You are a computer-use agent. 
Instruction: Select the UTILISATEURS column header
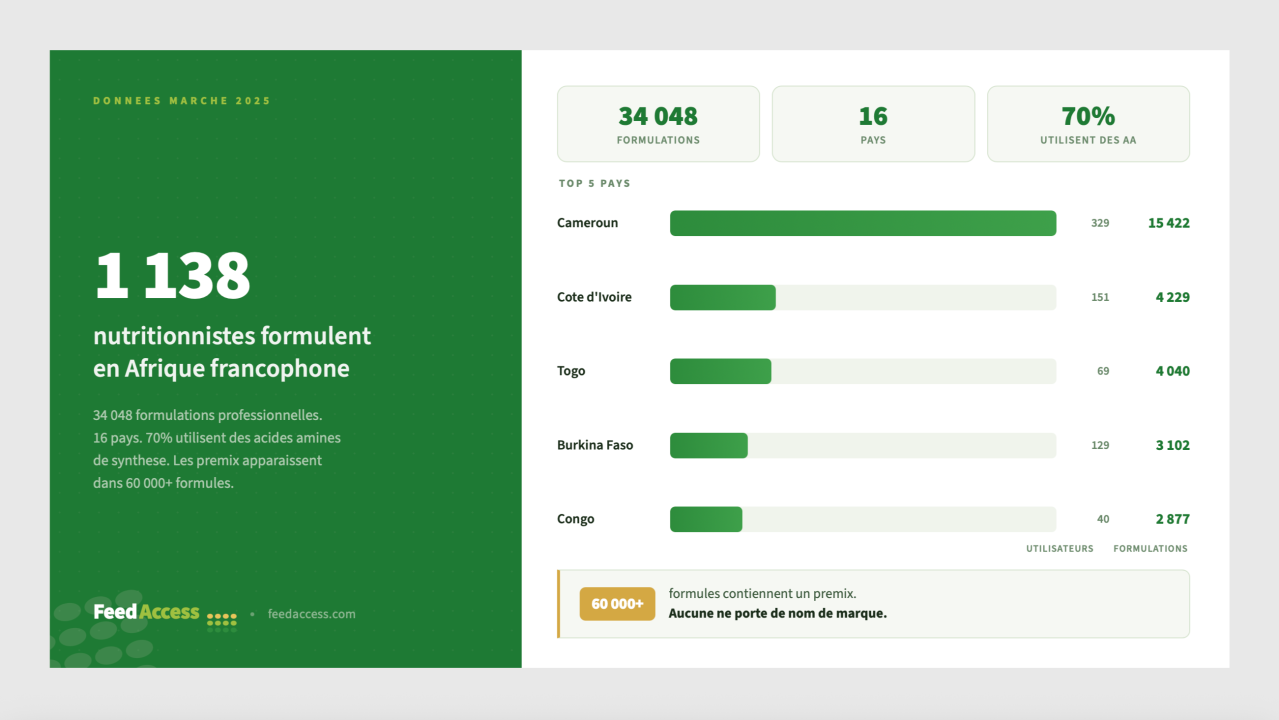pyautogui.click(x=1059, y=548)
